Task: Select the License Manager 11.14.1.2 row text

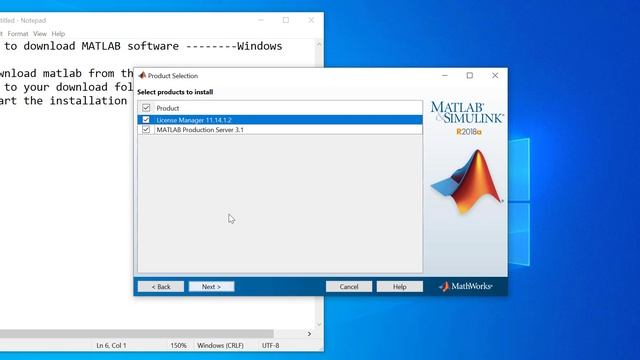Action: [194, 120]
